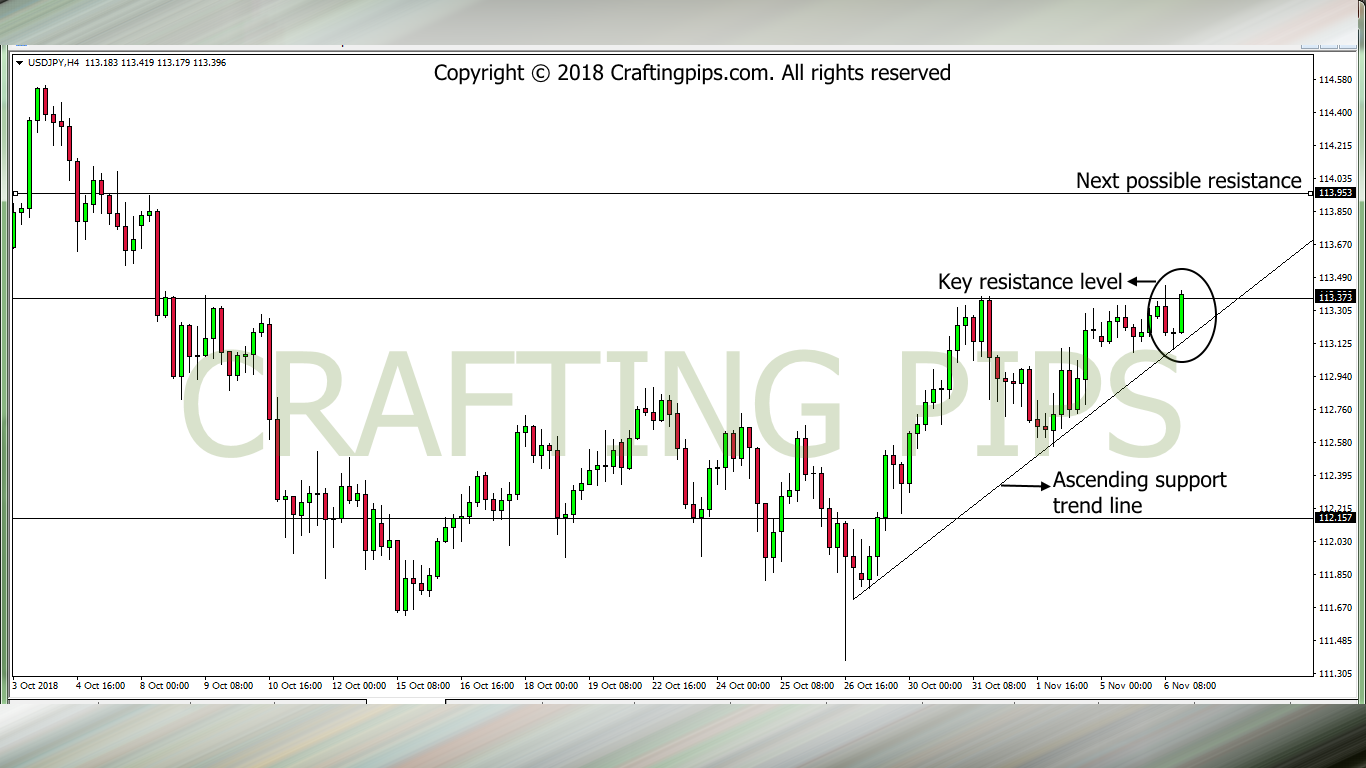Click the 114.215 price on the scale
1366x768 pixels.
click(x=1336, y=146)
